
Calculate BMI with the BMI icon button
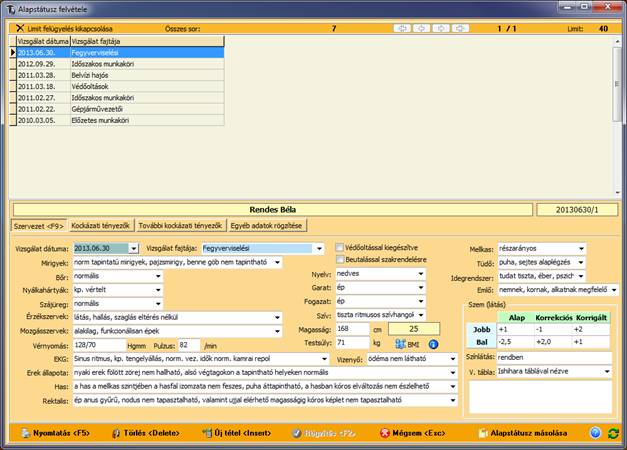point(407,344)
